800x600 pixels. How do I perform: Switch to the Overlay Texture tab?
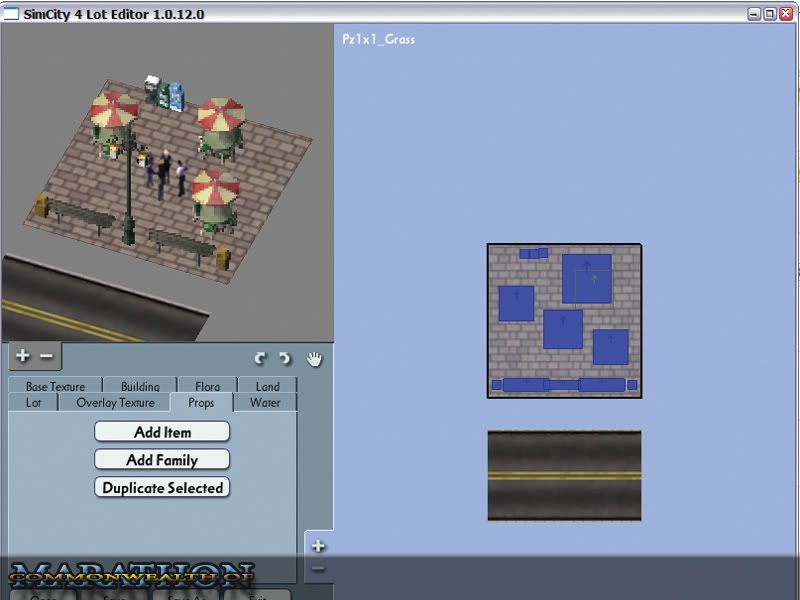tap(115, 403)
